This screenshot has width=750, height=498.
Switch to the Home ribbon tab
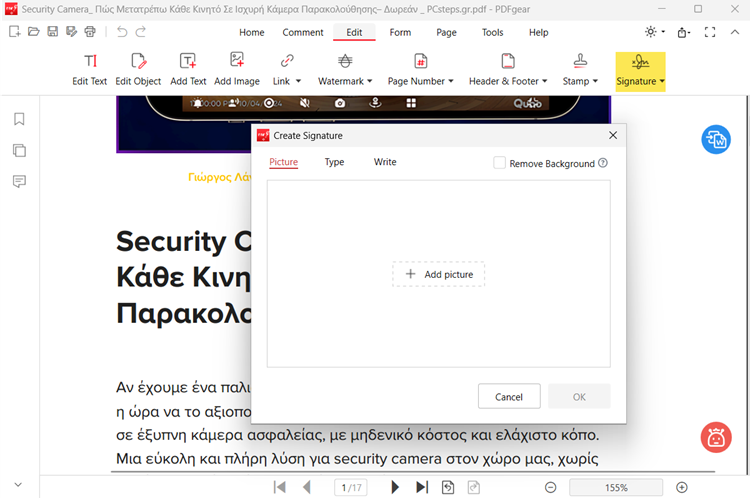(252, 33)
